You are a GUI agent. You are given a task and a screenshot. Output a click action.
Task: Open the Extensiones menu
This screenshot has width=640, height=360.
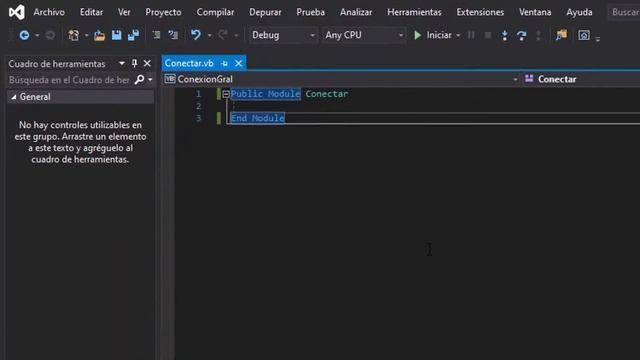480,12
